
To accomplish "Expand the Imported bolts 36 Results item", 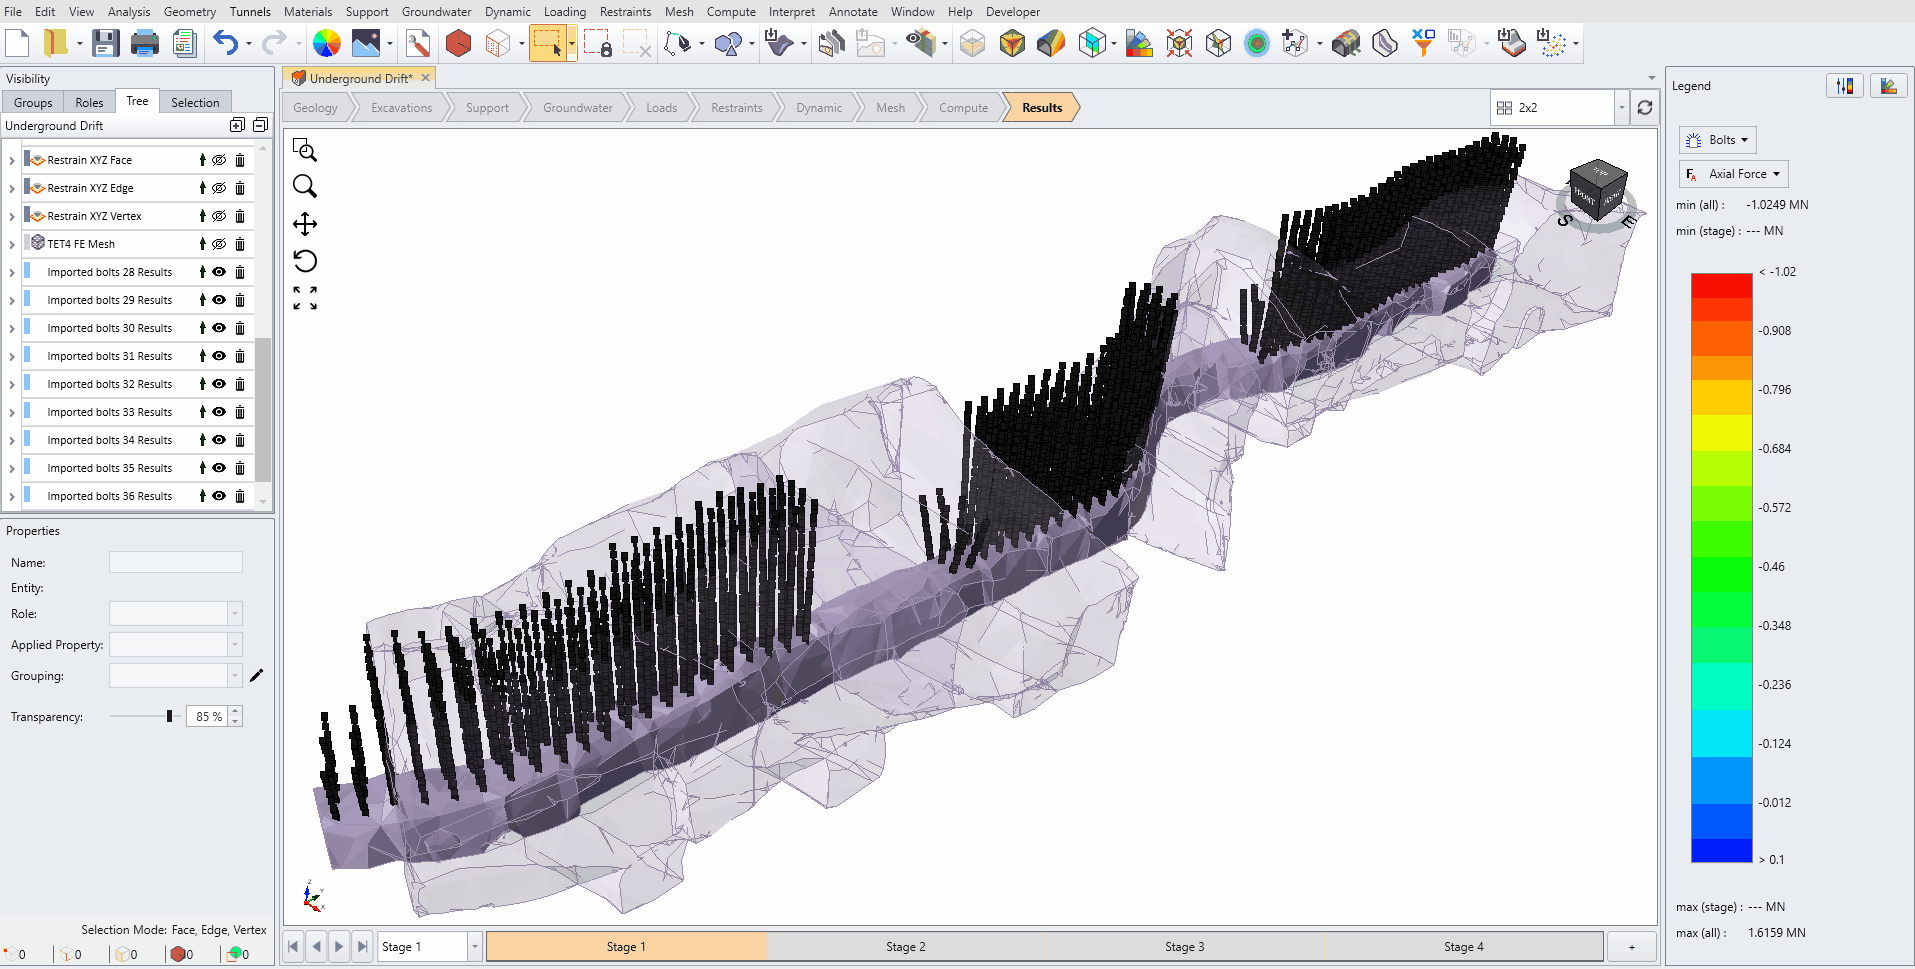I will coord(10,495).
